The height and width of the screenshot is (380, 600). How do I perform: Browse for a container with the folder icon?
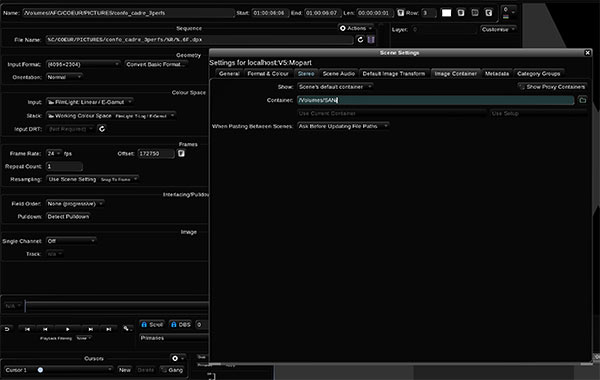pos(582,100)
